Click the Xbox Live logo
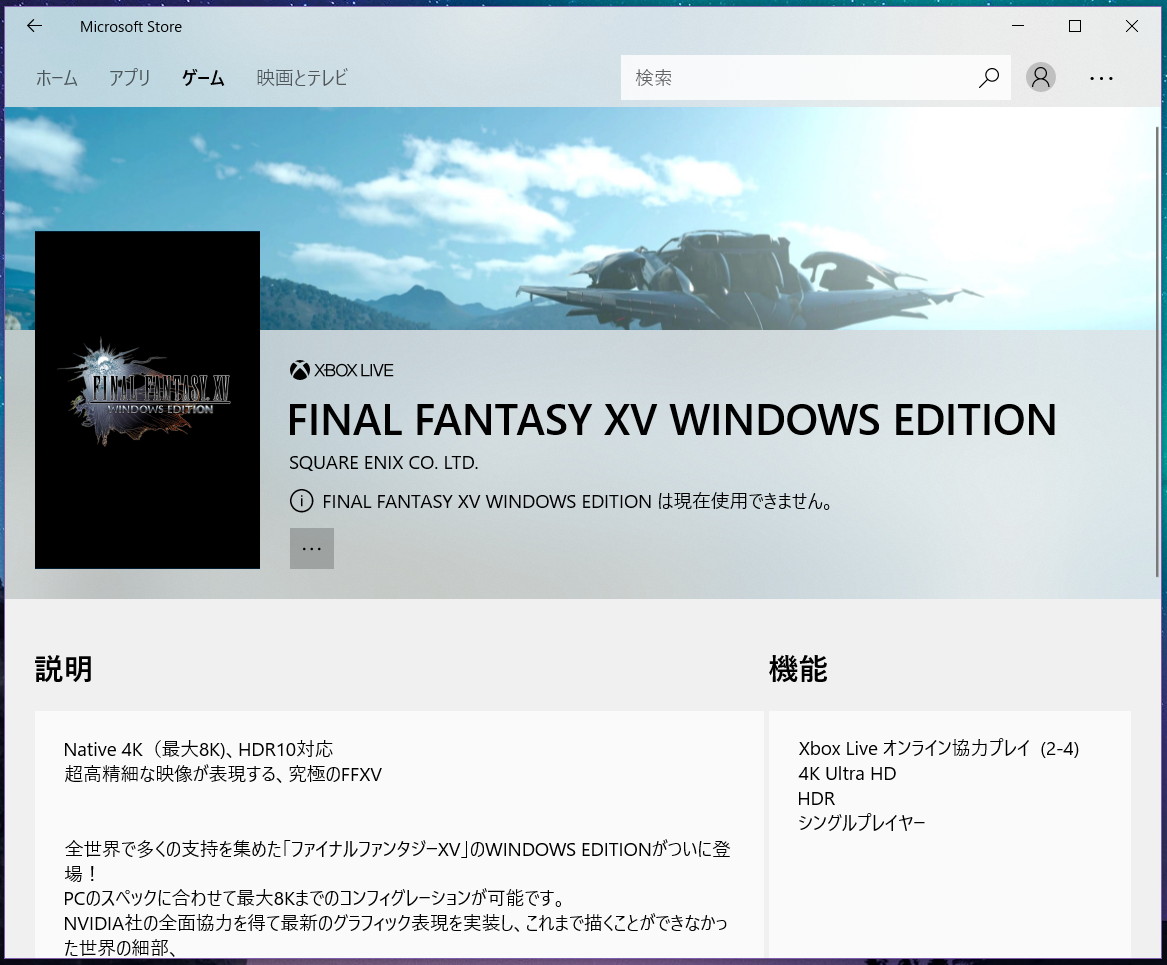Viewport: 1167px width, 965px height. click(x=342, y=370)
